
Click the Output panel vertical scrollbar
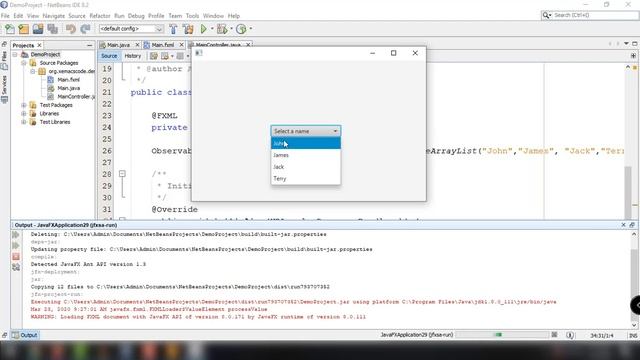633,280
